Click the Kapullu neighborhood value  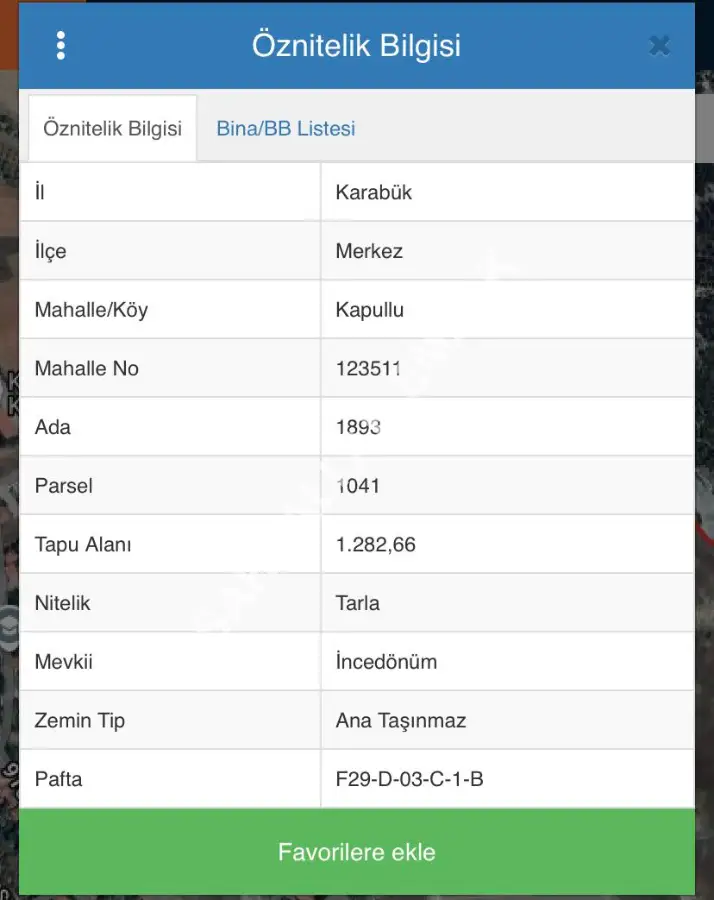click(x=370, y=310)
